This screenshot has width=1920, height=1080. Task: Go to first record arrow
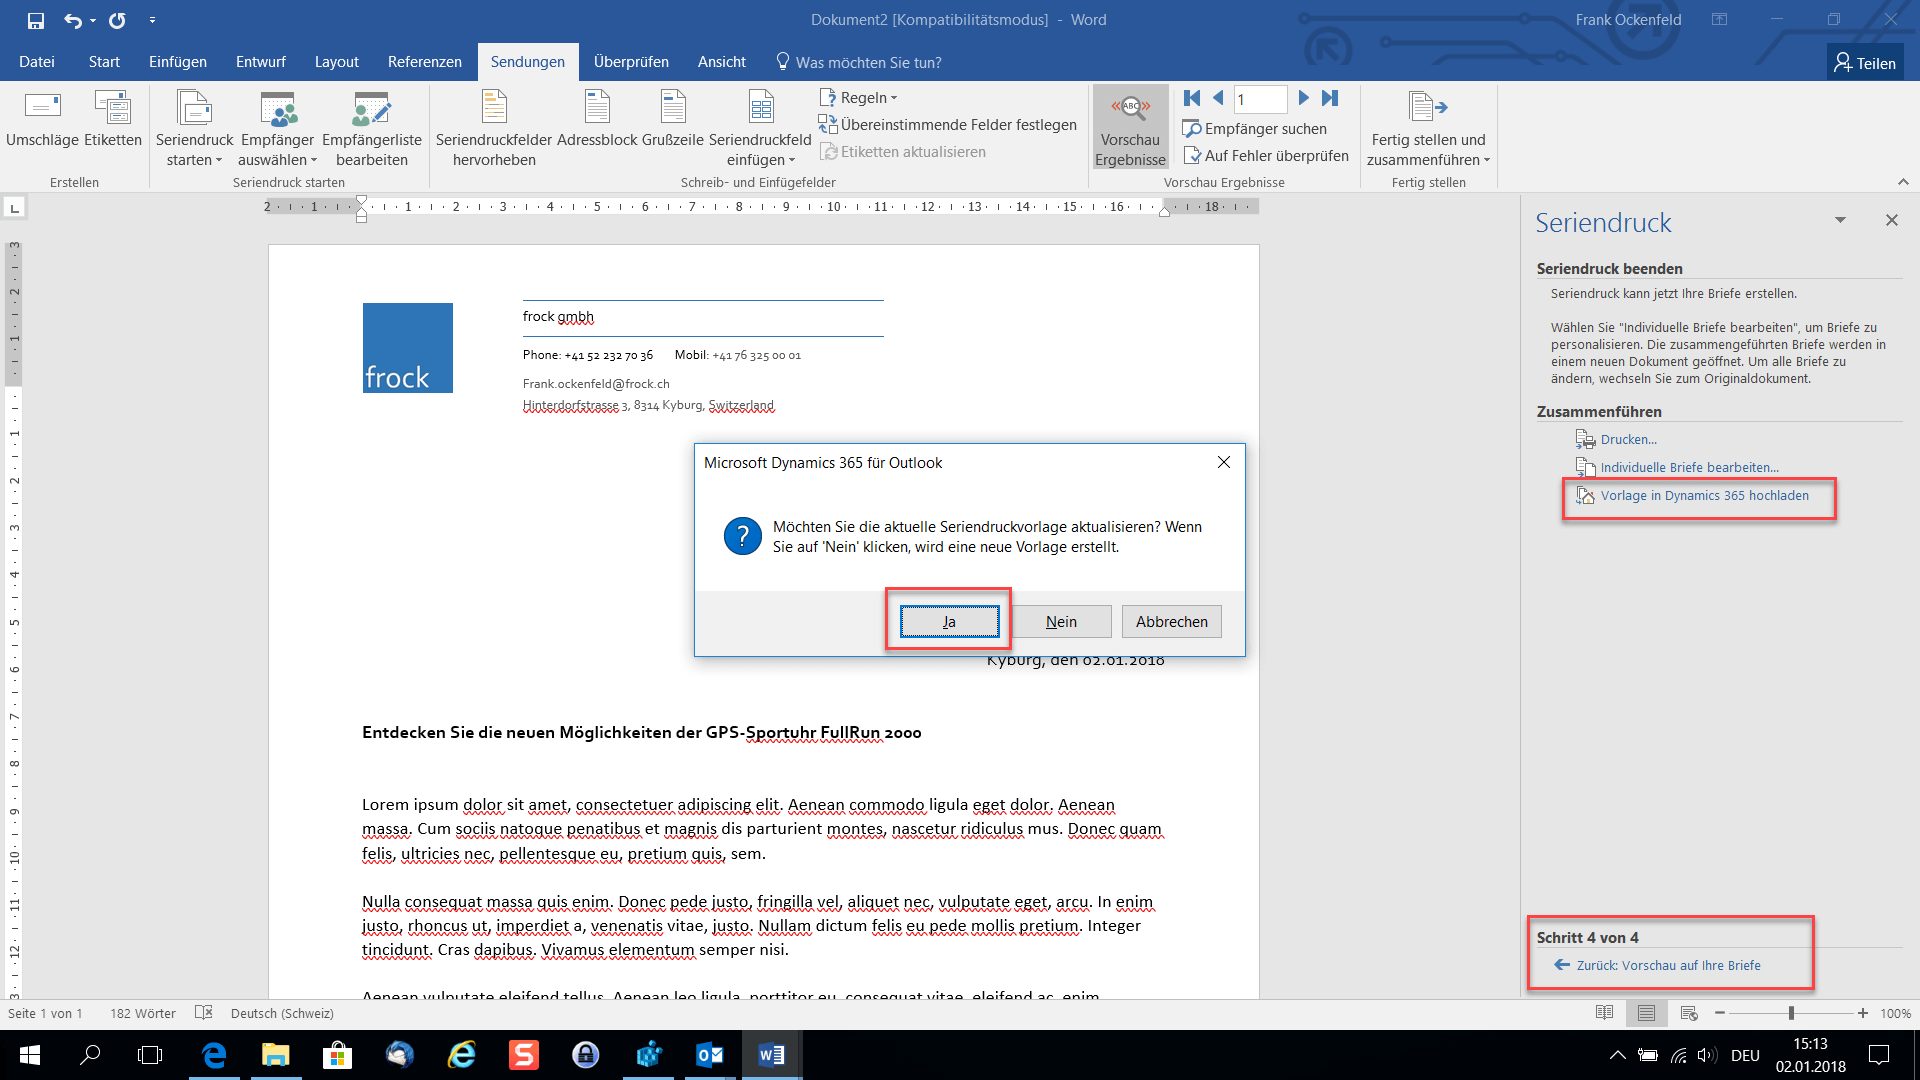pyautogui.click(x=1192, y=98)
